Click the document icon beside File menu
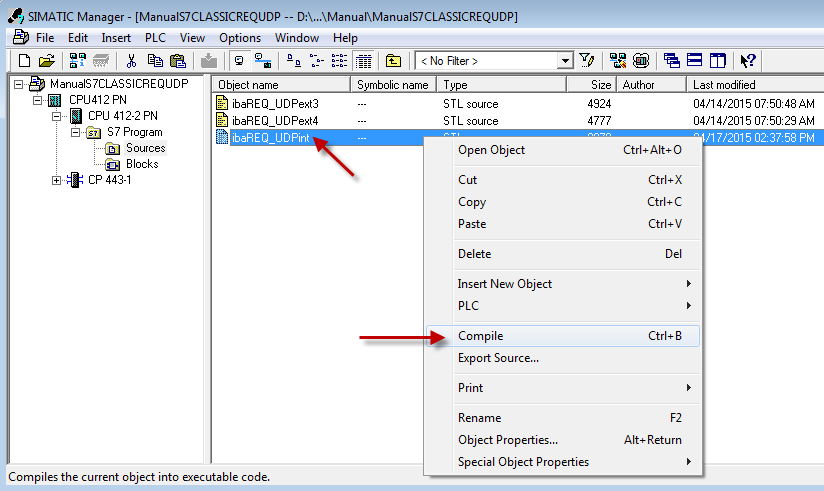Screen dimensions: 824x491 click(20, 37)
